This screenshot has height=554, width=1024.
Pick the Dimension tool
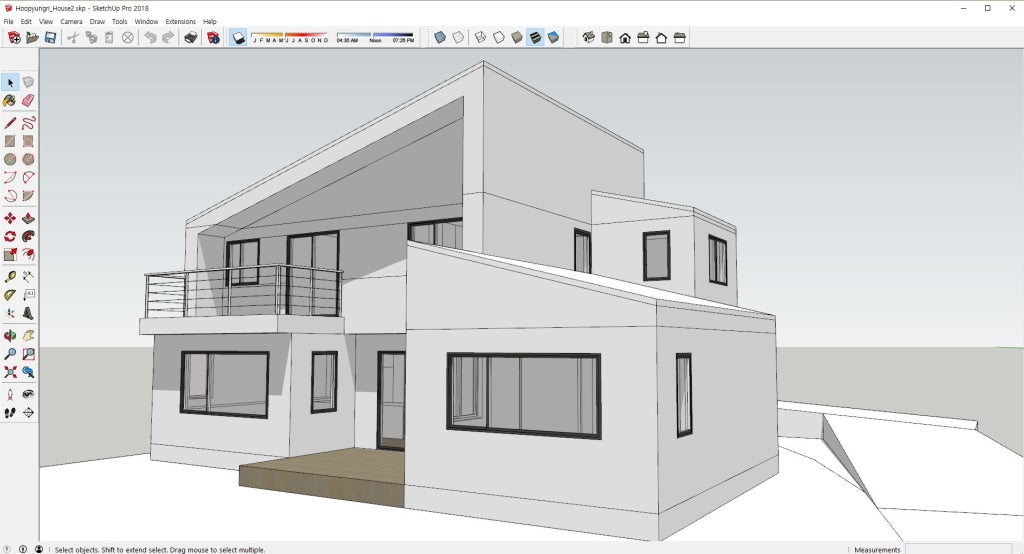28,277
